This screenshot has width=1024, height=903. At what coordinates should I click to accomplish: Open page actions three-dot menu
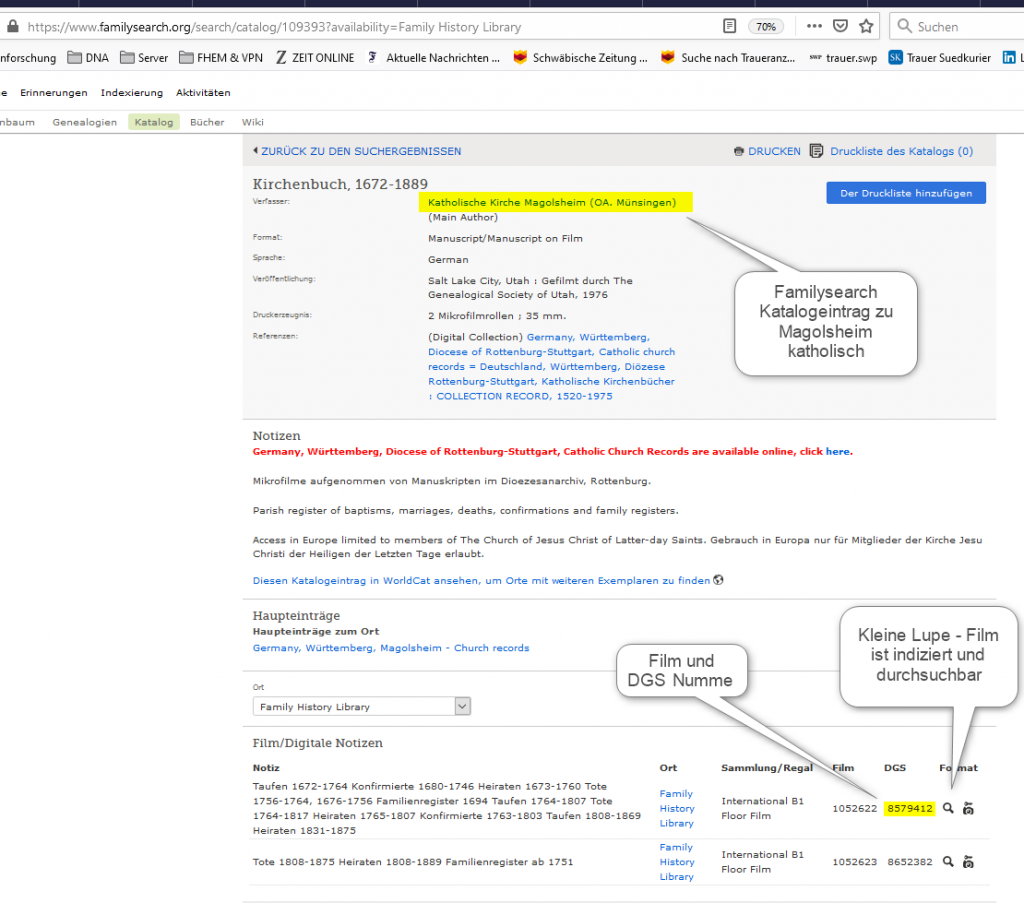pos(814,26)
